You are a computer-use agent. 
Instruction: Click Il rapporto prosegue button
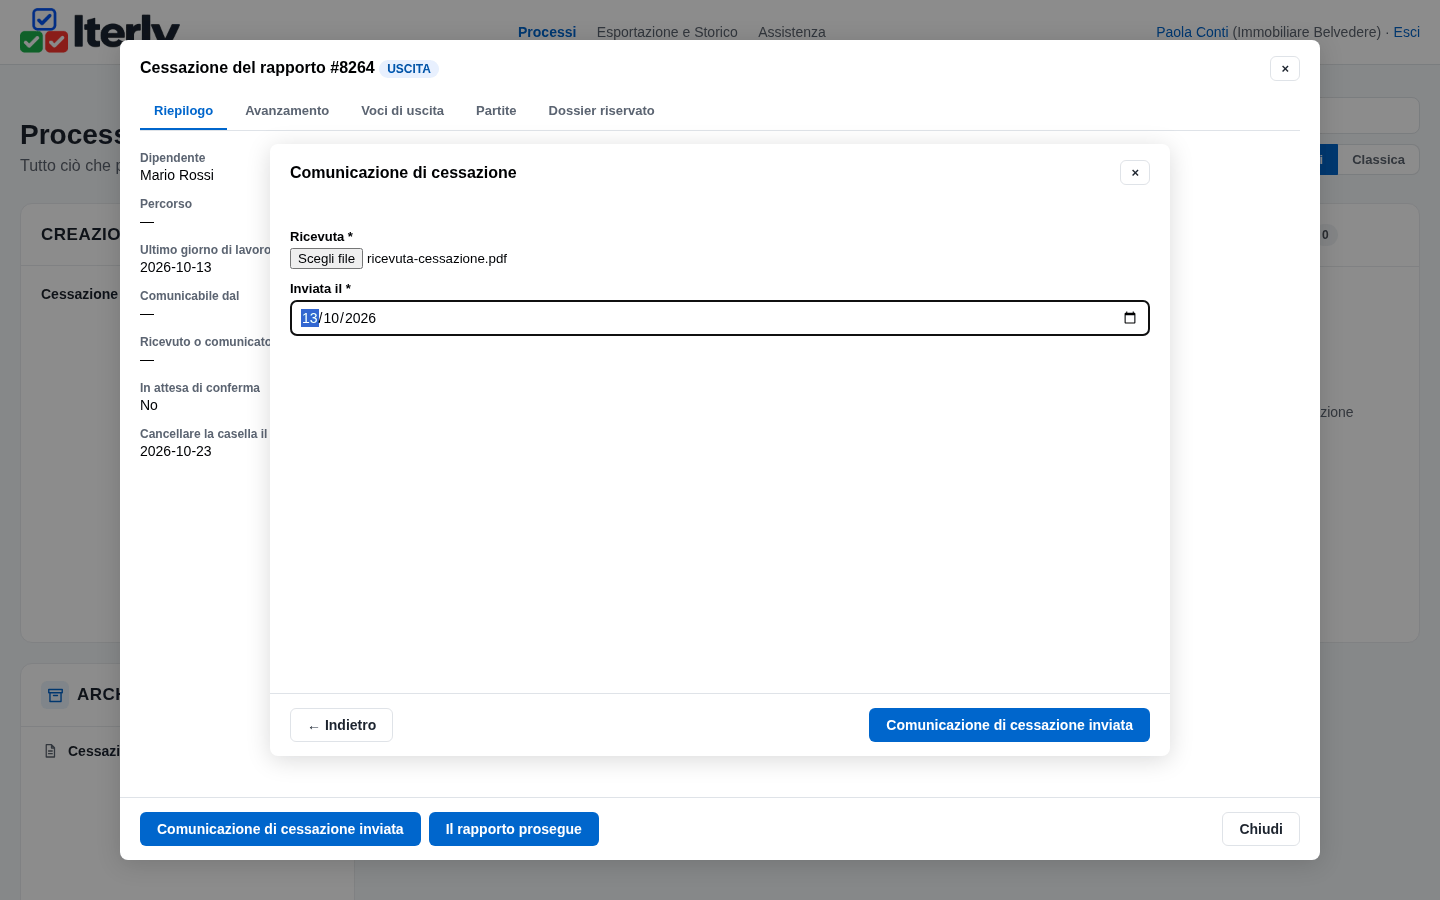coord(514,829)
